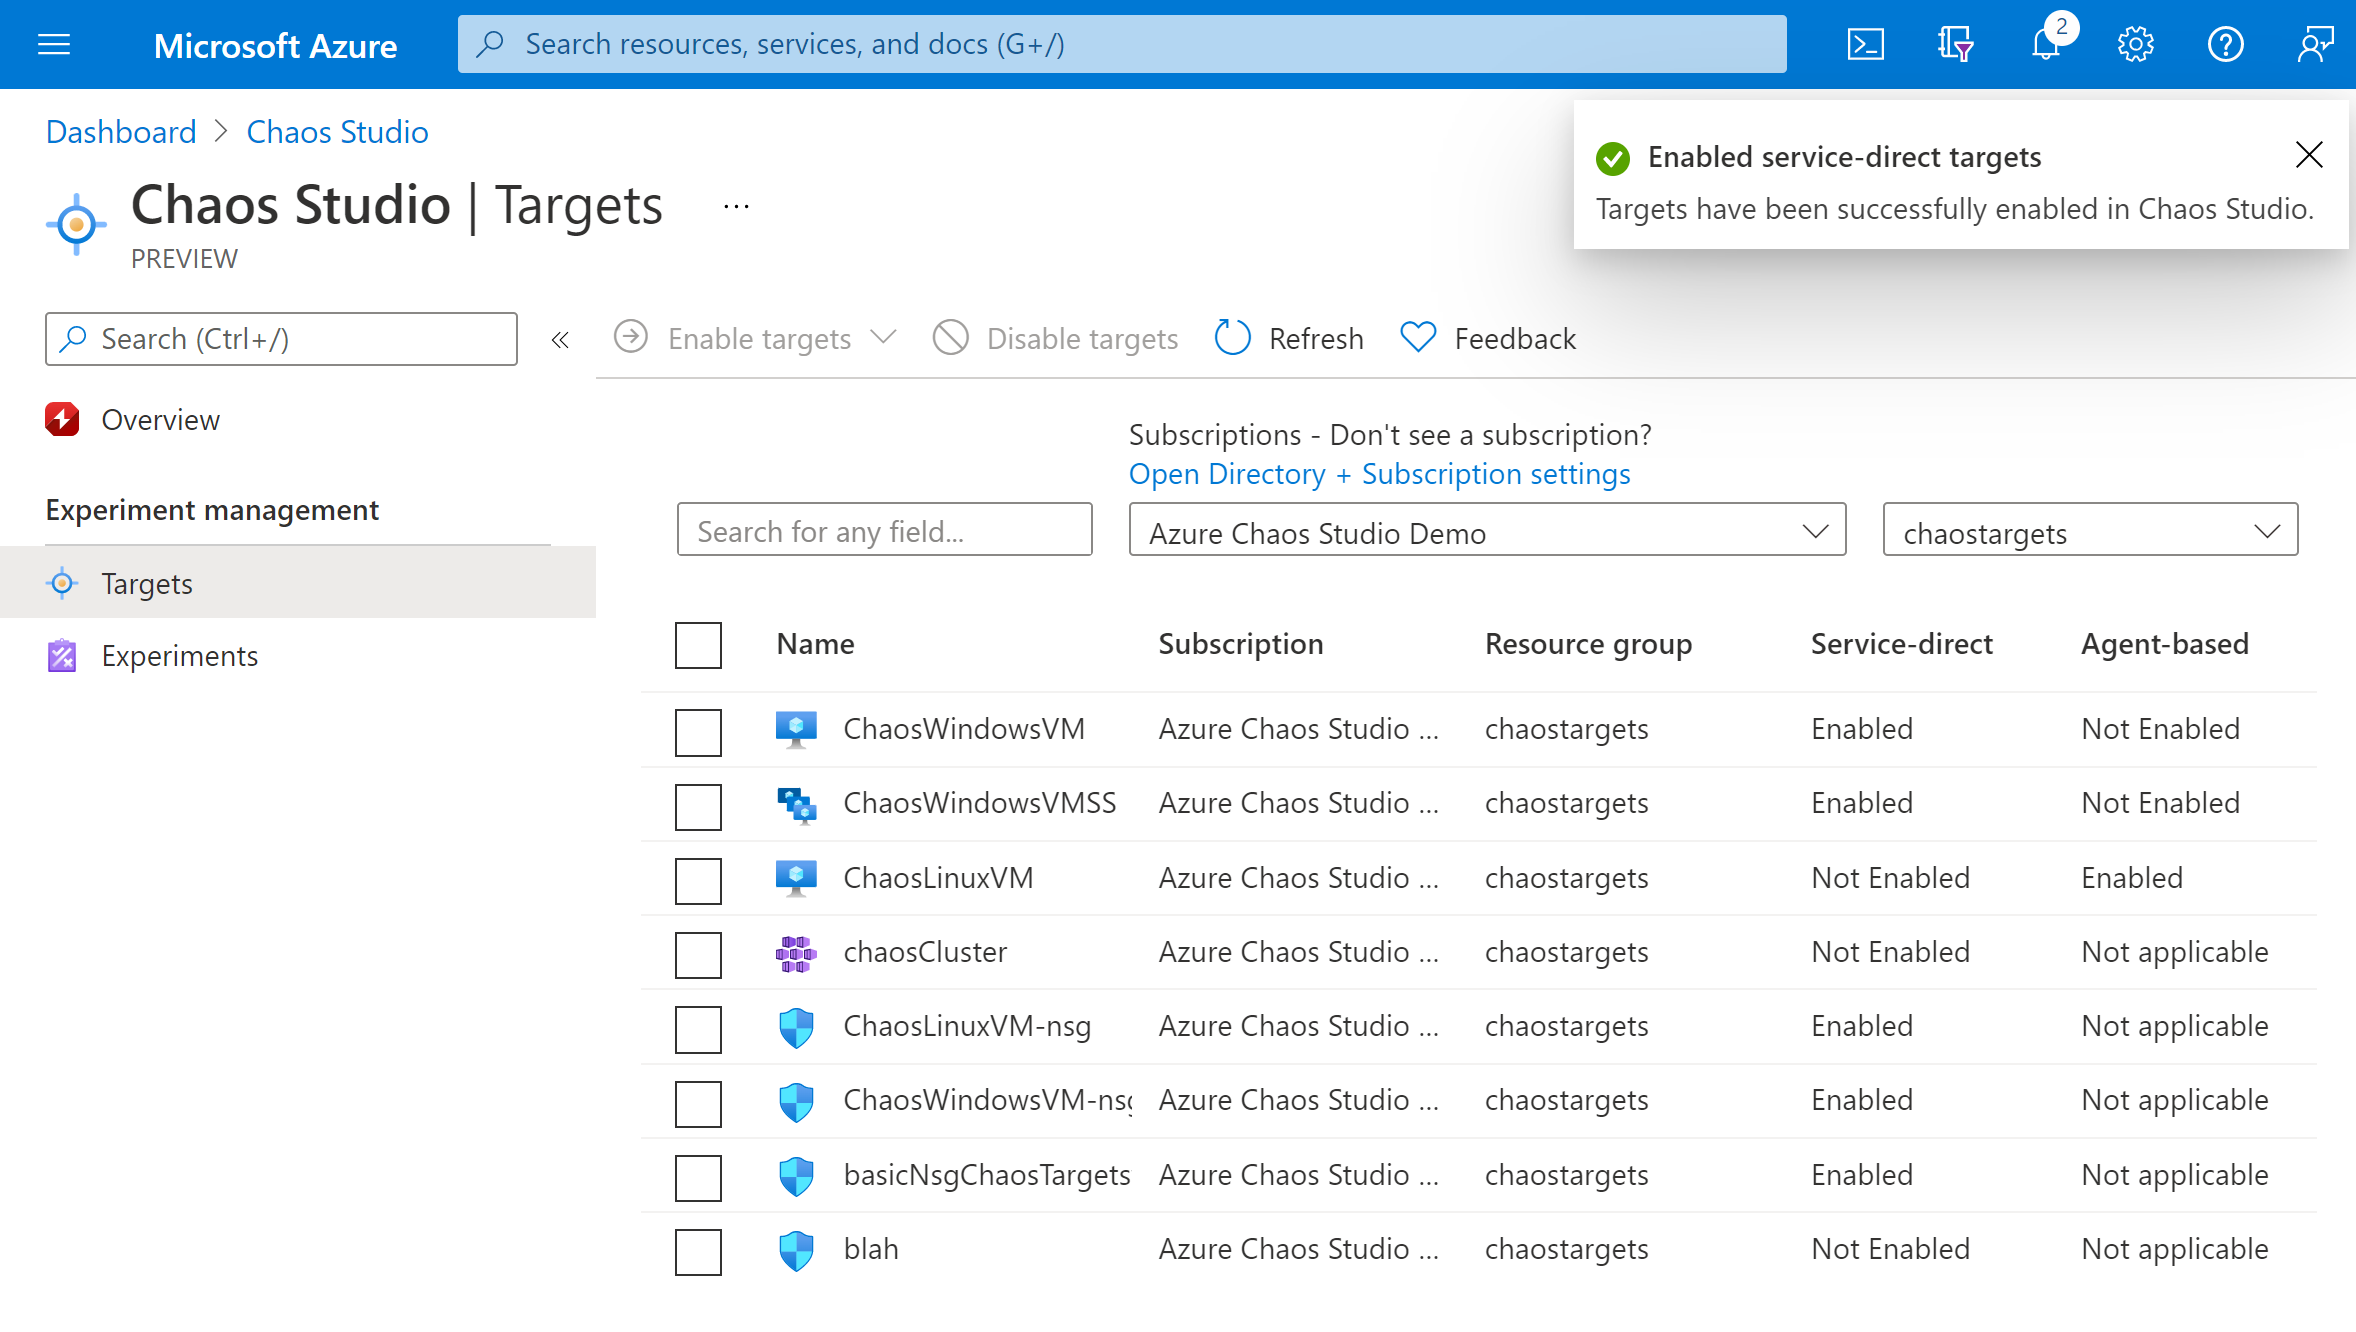Viewport: 2356px width, 1332px height.
Task: Click the Feedback heart icon
Action: 1416,338
